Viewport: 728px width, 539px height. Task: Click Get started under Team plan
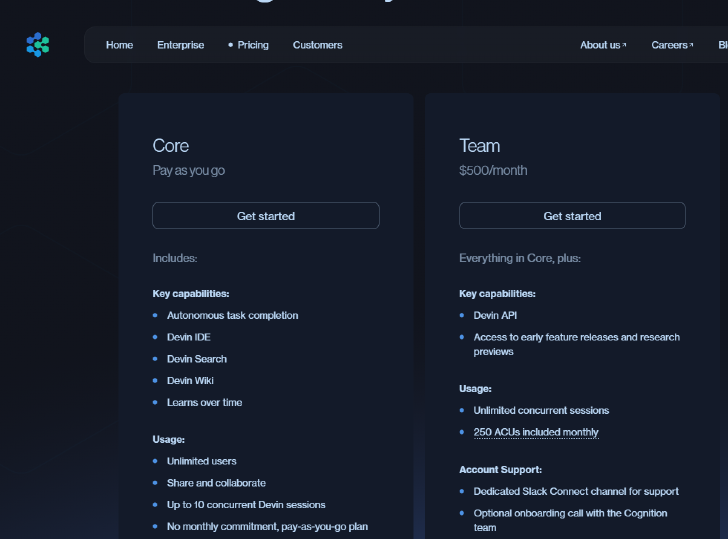click(x=572, y=216)
